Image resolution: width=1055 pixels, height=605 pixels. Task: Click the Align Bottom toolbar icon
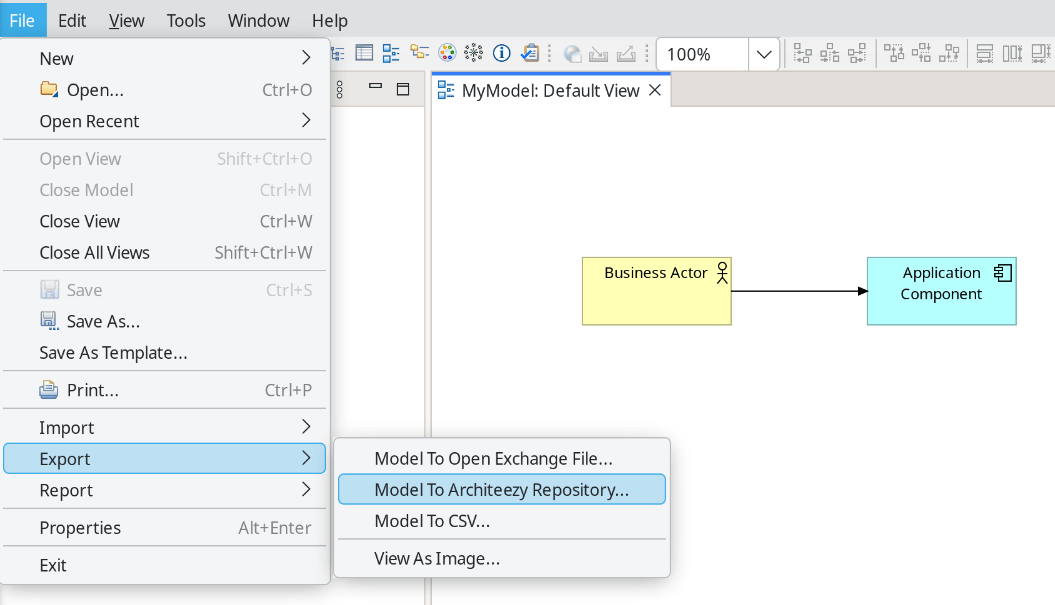pos(949,53)
